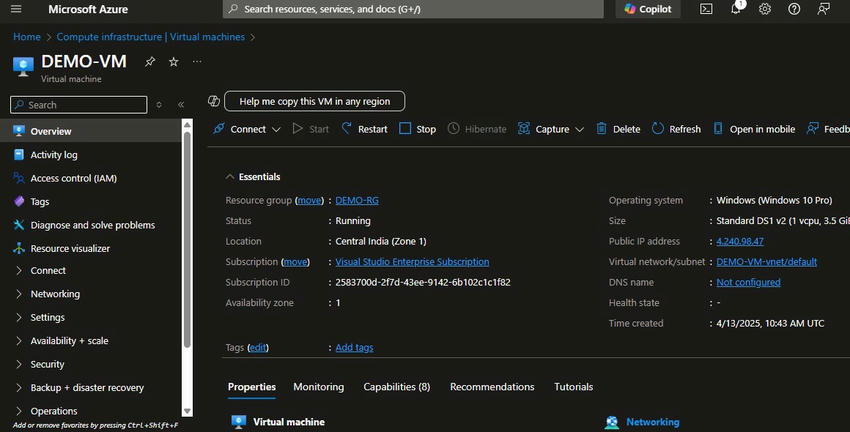Open DEMO-VM-vnet/default network link
This screenshot has width=850, height=432.
[767, 262]
